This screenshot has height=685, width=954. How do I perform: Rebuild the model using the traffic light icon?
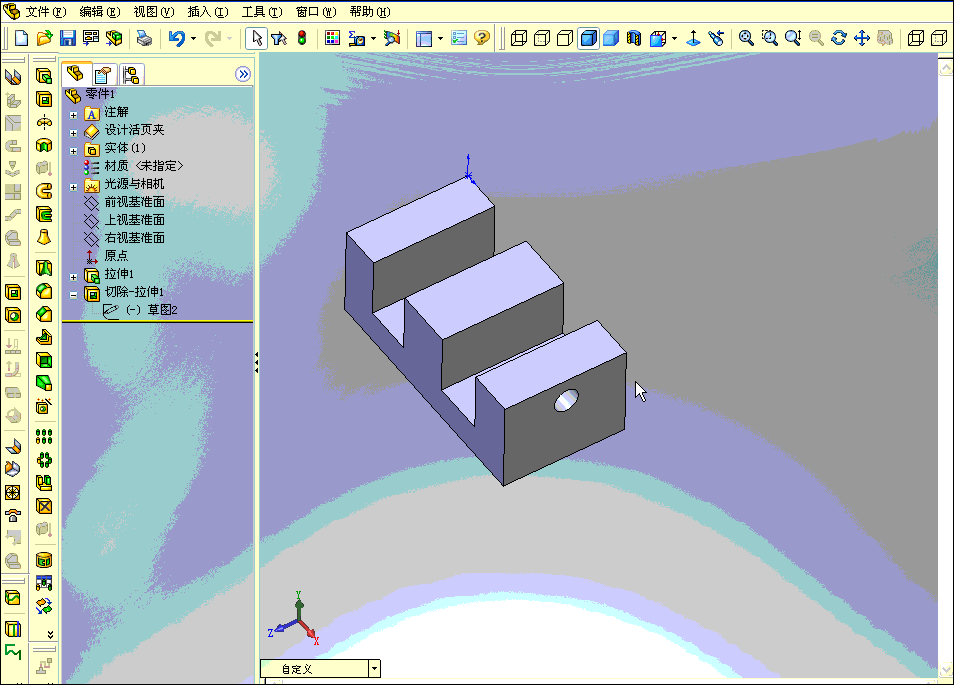[x=302, y=38]
